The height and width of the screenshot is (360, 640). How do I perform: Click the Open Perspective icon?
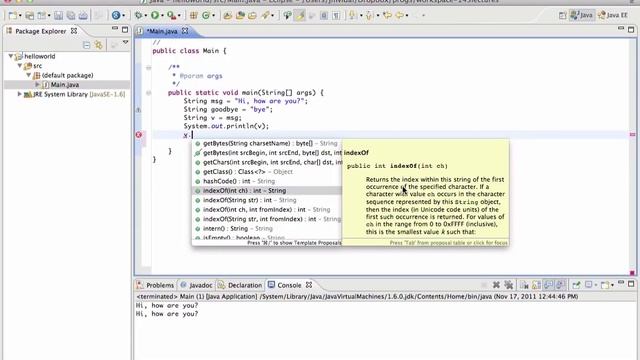click(562, 16)
